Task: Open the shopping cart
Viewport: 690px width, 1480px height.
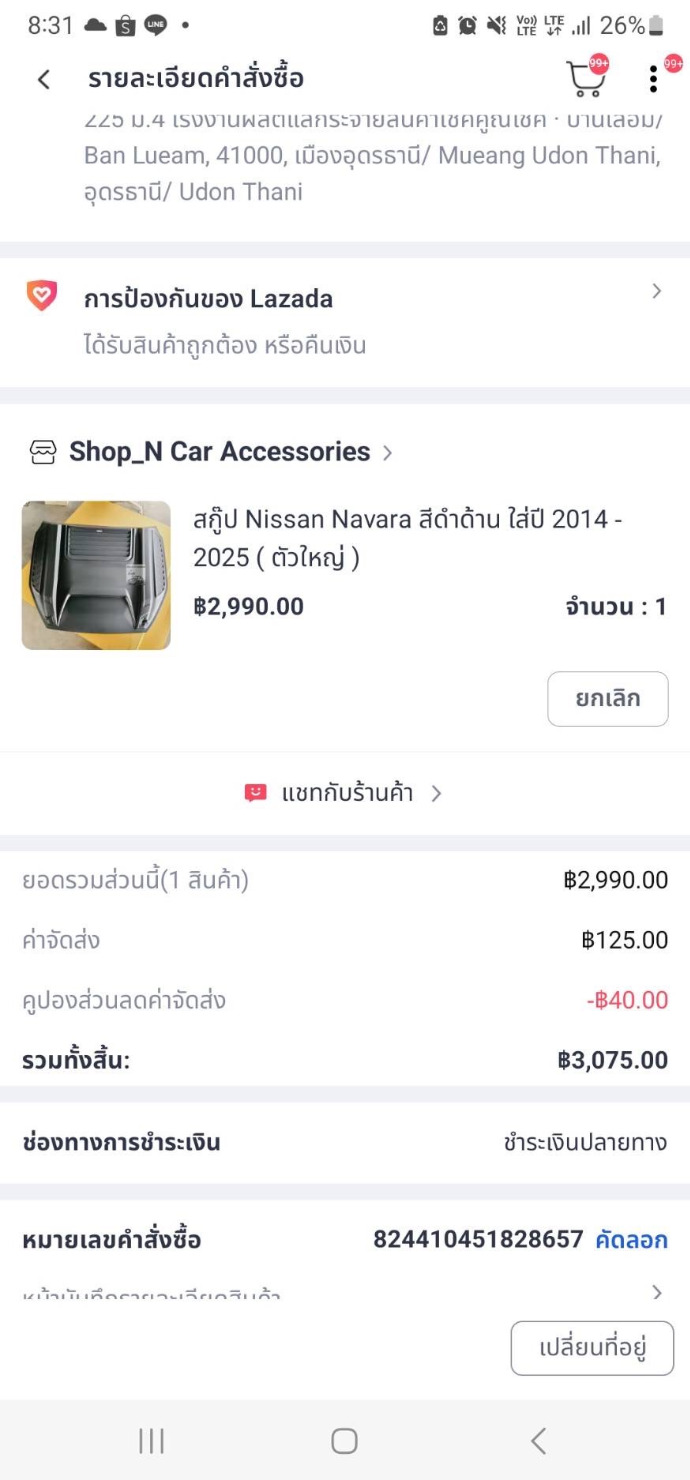Action: [x=585, y=78]
